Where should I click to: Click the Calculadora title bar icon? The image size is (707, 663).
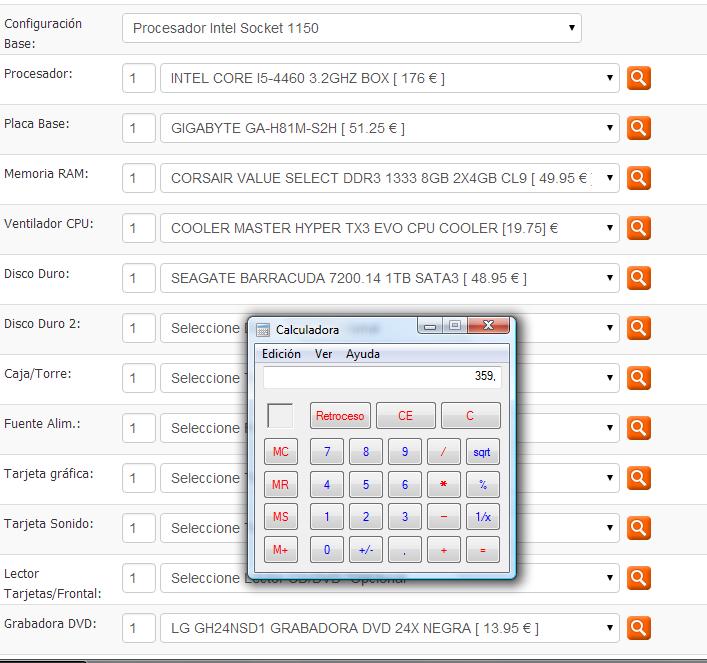coord(263,330)
